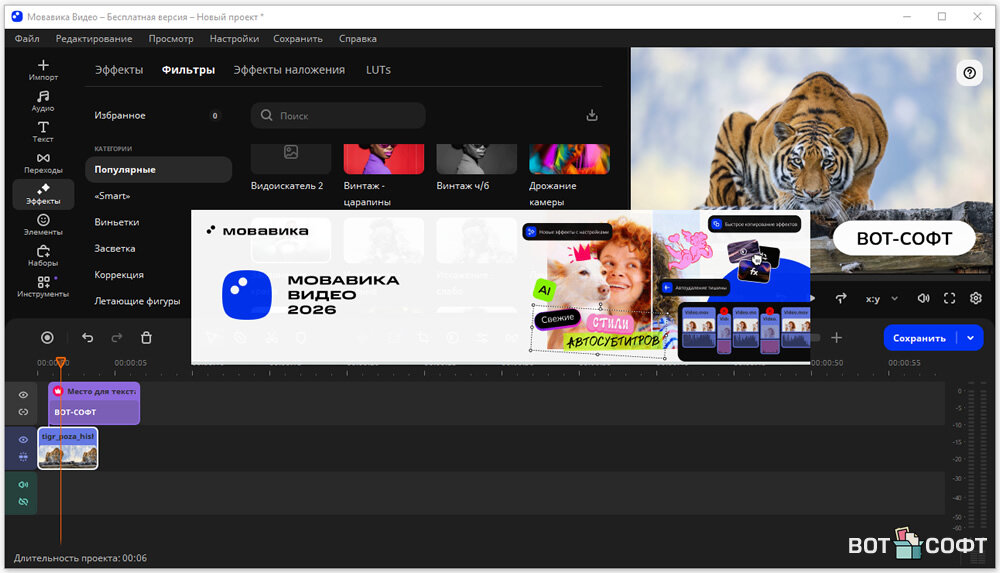Click the undo arrow above the timeline

pyautogui.click(x=88, y=338)
